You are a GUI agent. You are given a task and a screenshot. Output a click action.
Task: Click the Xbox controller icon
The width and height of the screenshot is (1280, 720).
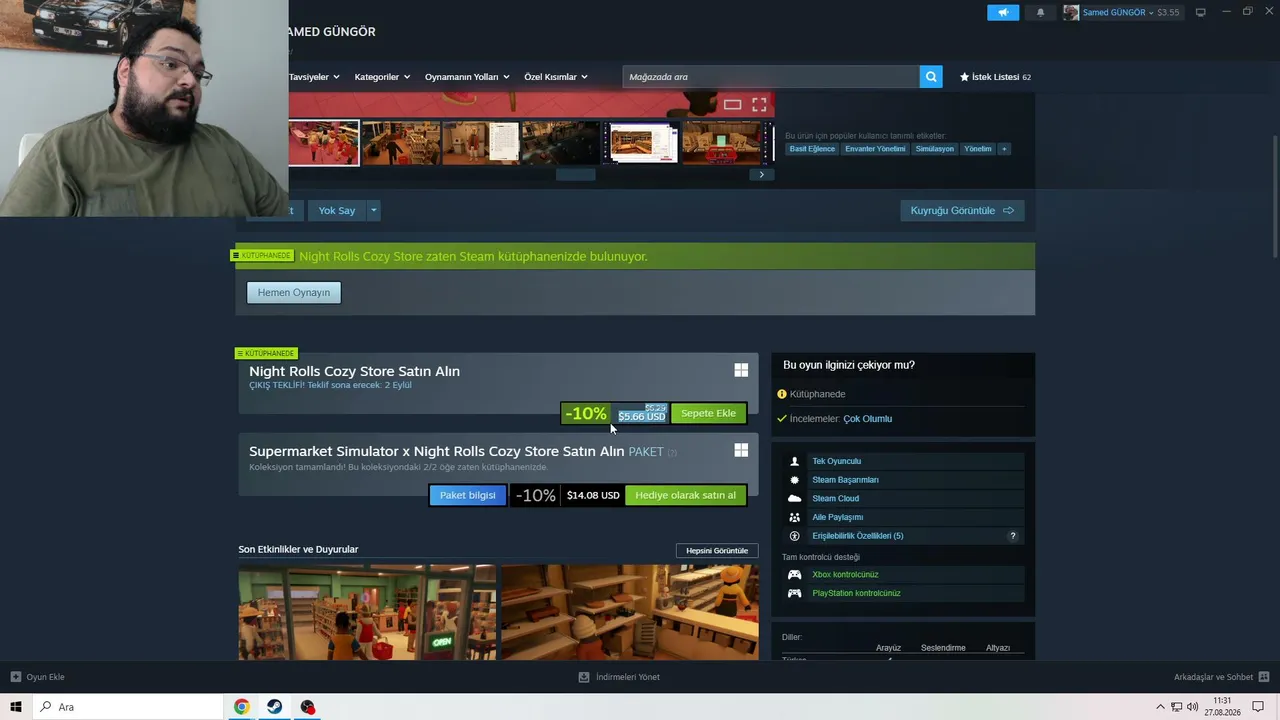pos(795,574)
